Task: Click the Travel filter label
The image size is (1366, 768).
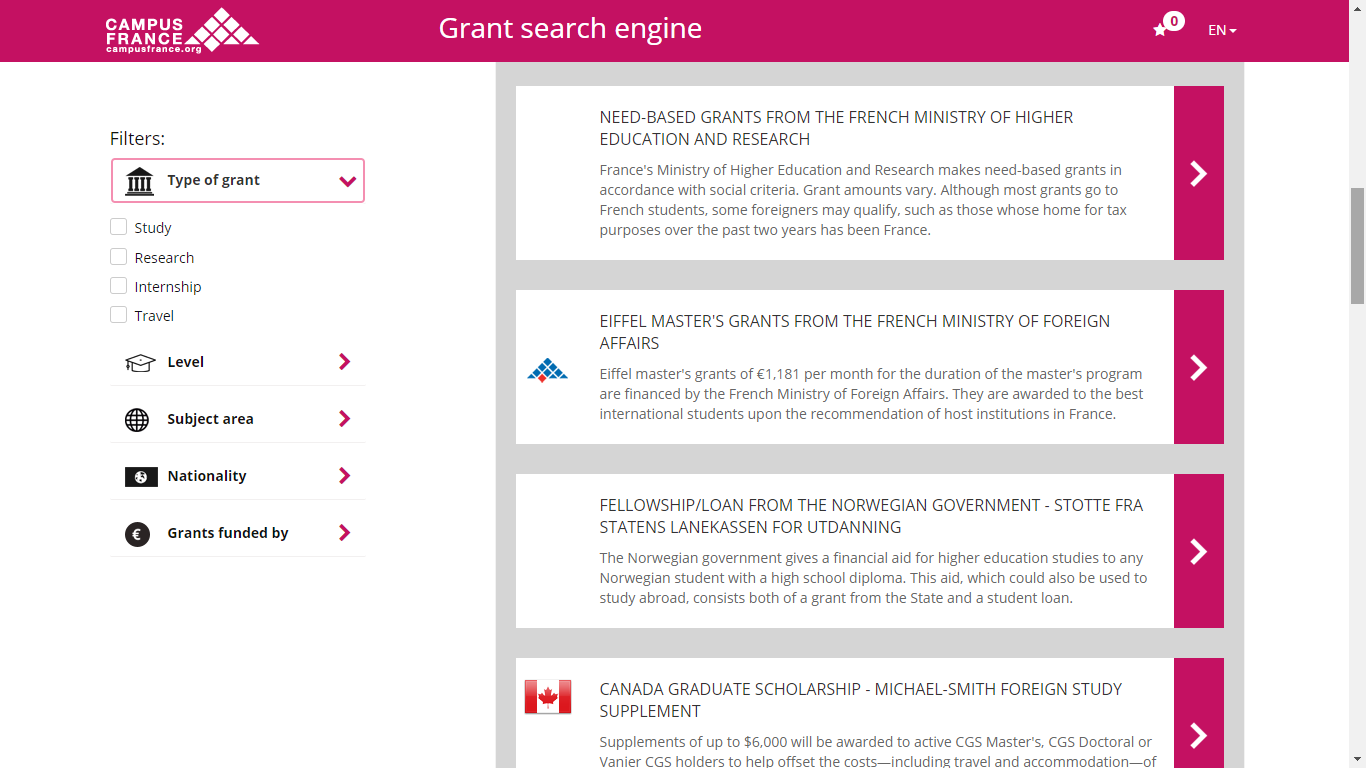Action: coord(154,316)
